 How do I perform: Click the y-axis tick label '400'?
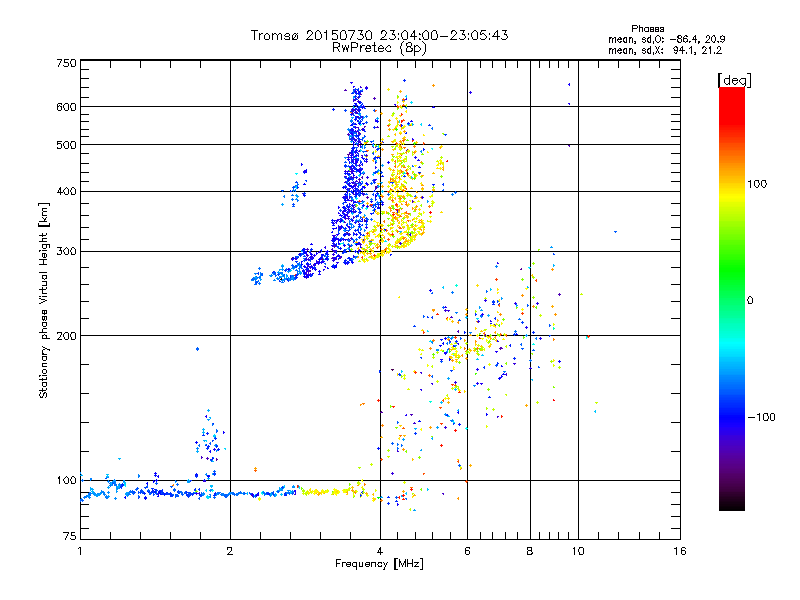pos(66,191)
